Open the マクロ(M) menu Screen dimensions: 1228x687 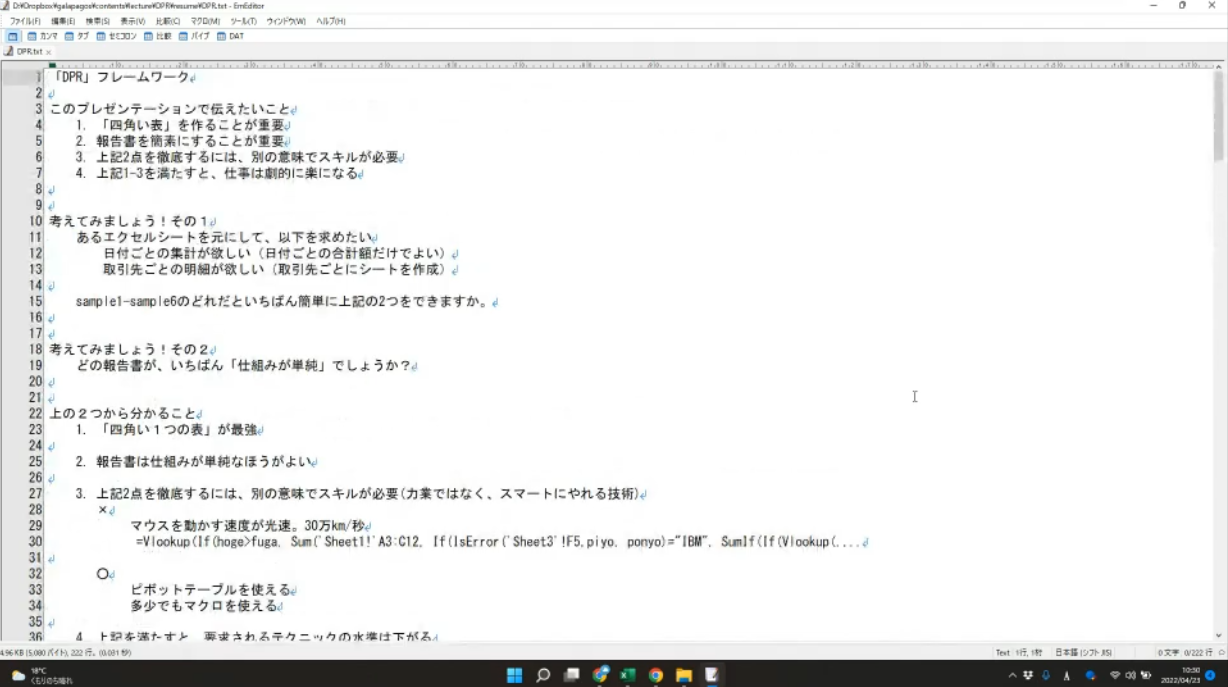[205, 21]
